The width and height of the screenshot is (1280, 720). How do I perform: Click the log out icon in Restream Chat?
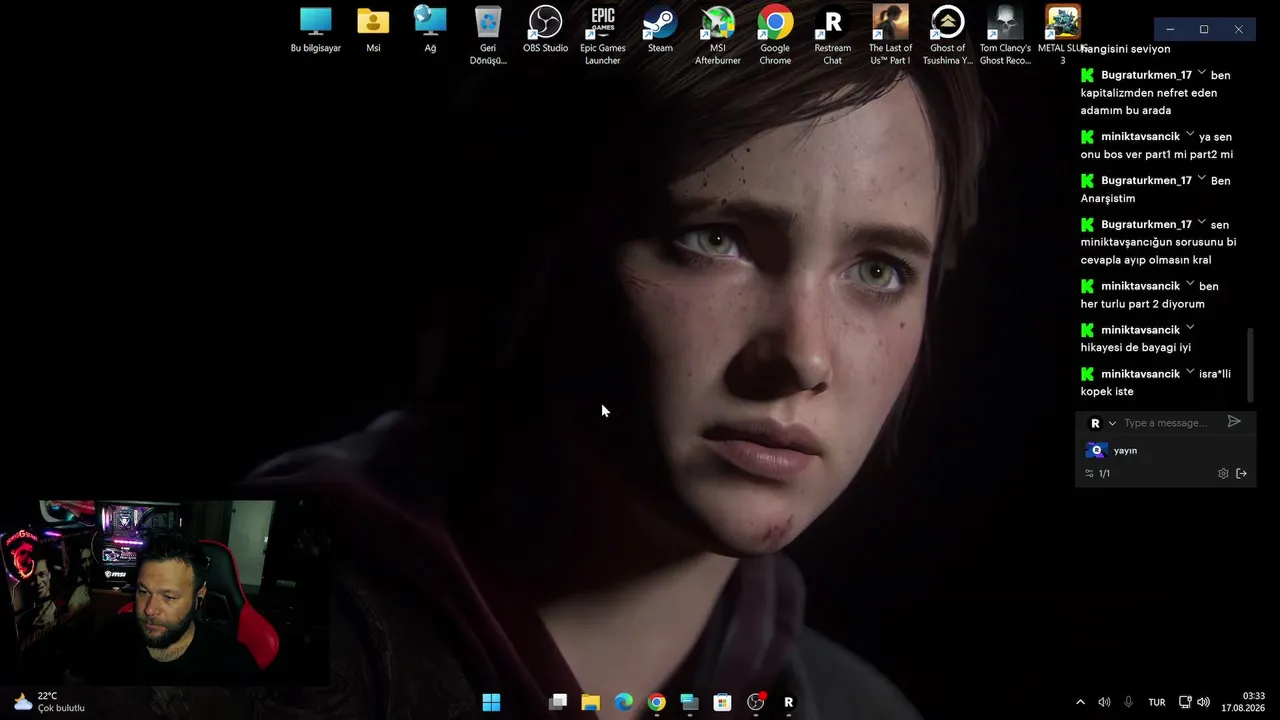tap(1241, 474)
